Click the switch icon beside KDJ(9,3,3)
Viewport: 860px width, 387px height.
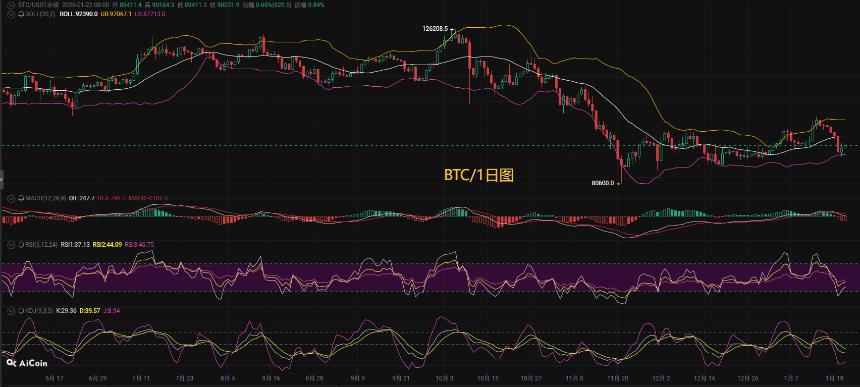[x=21, y=311]
